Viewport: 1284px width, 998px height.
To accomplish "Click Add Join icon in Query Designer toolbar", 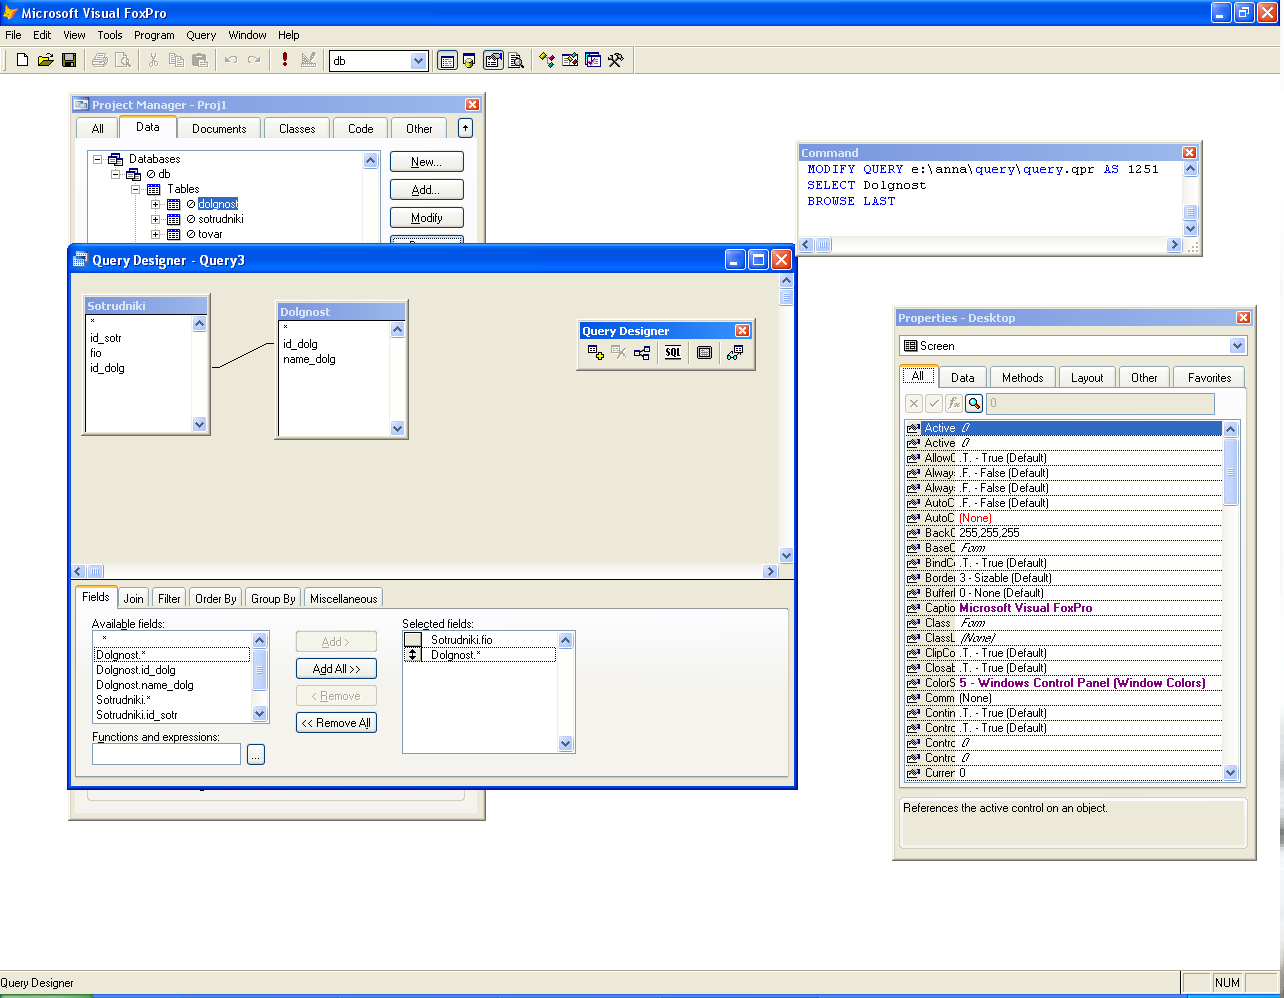I will tap(642, 353).
